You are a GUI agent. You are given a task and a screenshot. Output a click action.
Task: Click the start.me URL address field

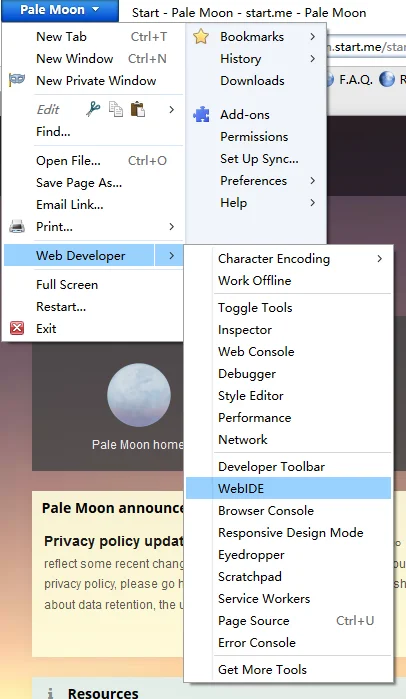tap(365, 47)
